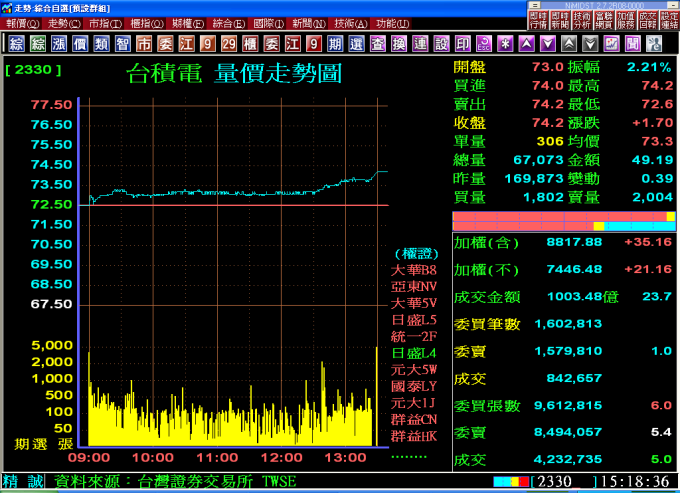Screen dimensions: 680x493
Task: Open the chart analysis toolbar icon
Action: [611, 43]
